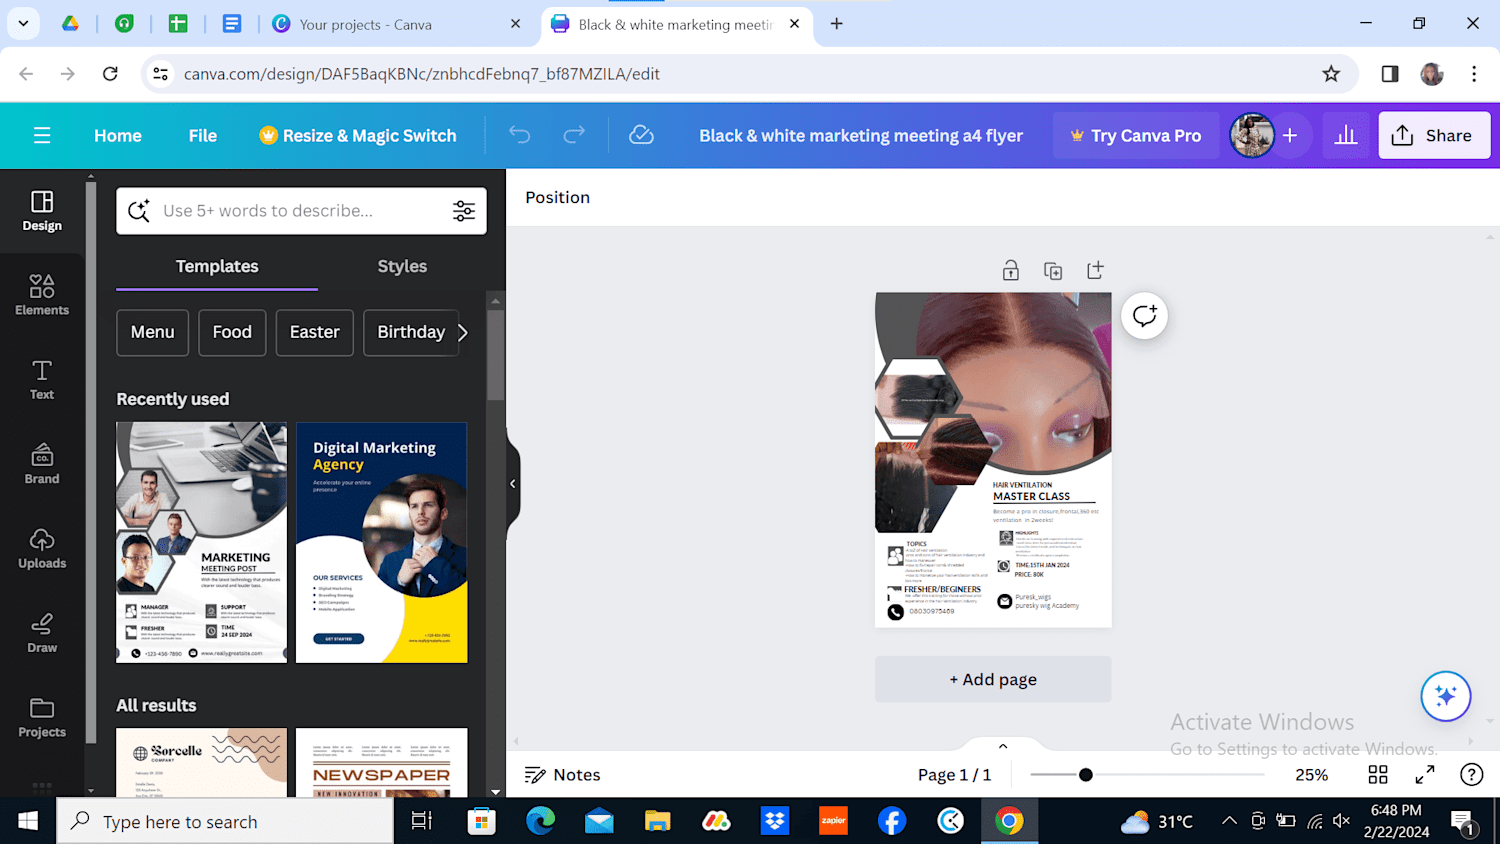Open Windows Start menu
Screen dimensions: 1500x844
[28, 821]
